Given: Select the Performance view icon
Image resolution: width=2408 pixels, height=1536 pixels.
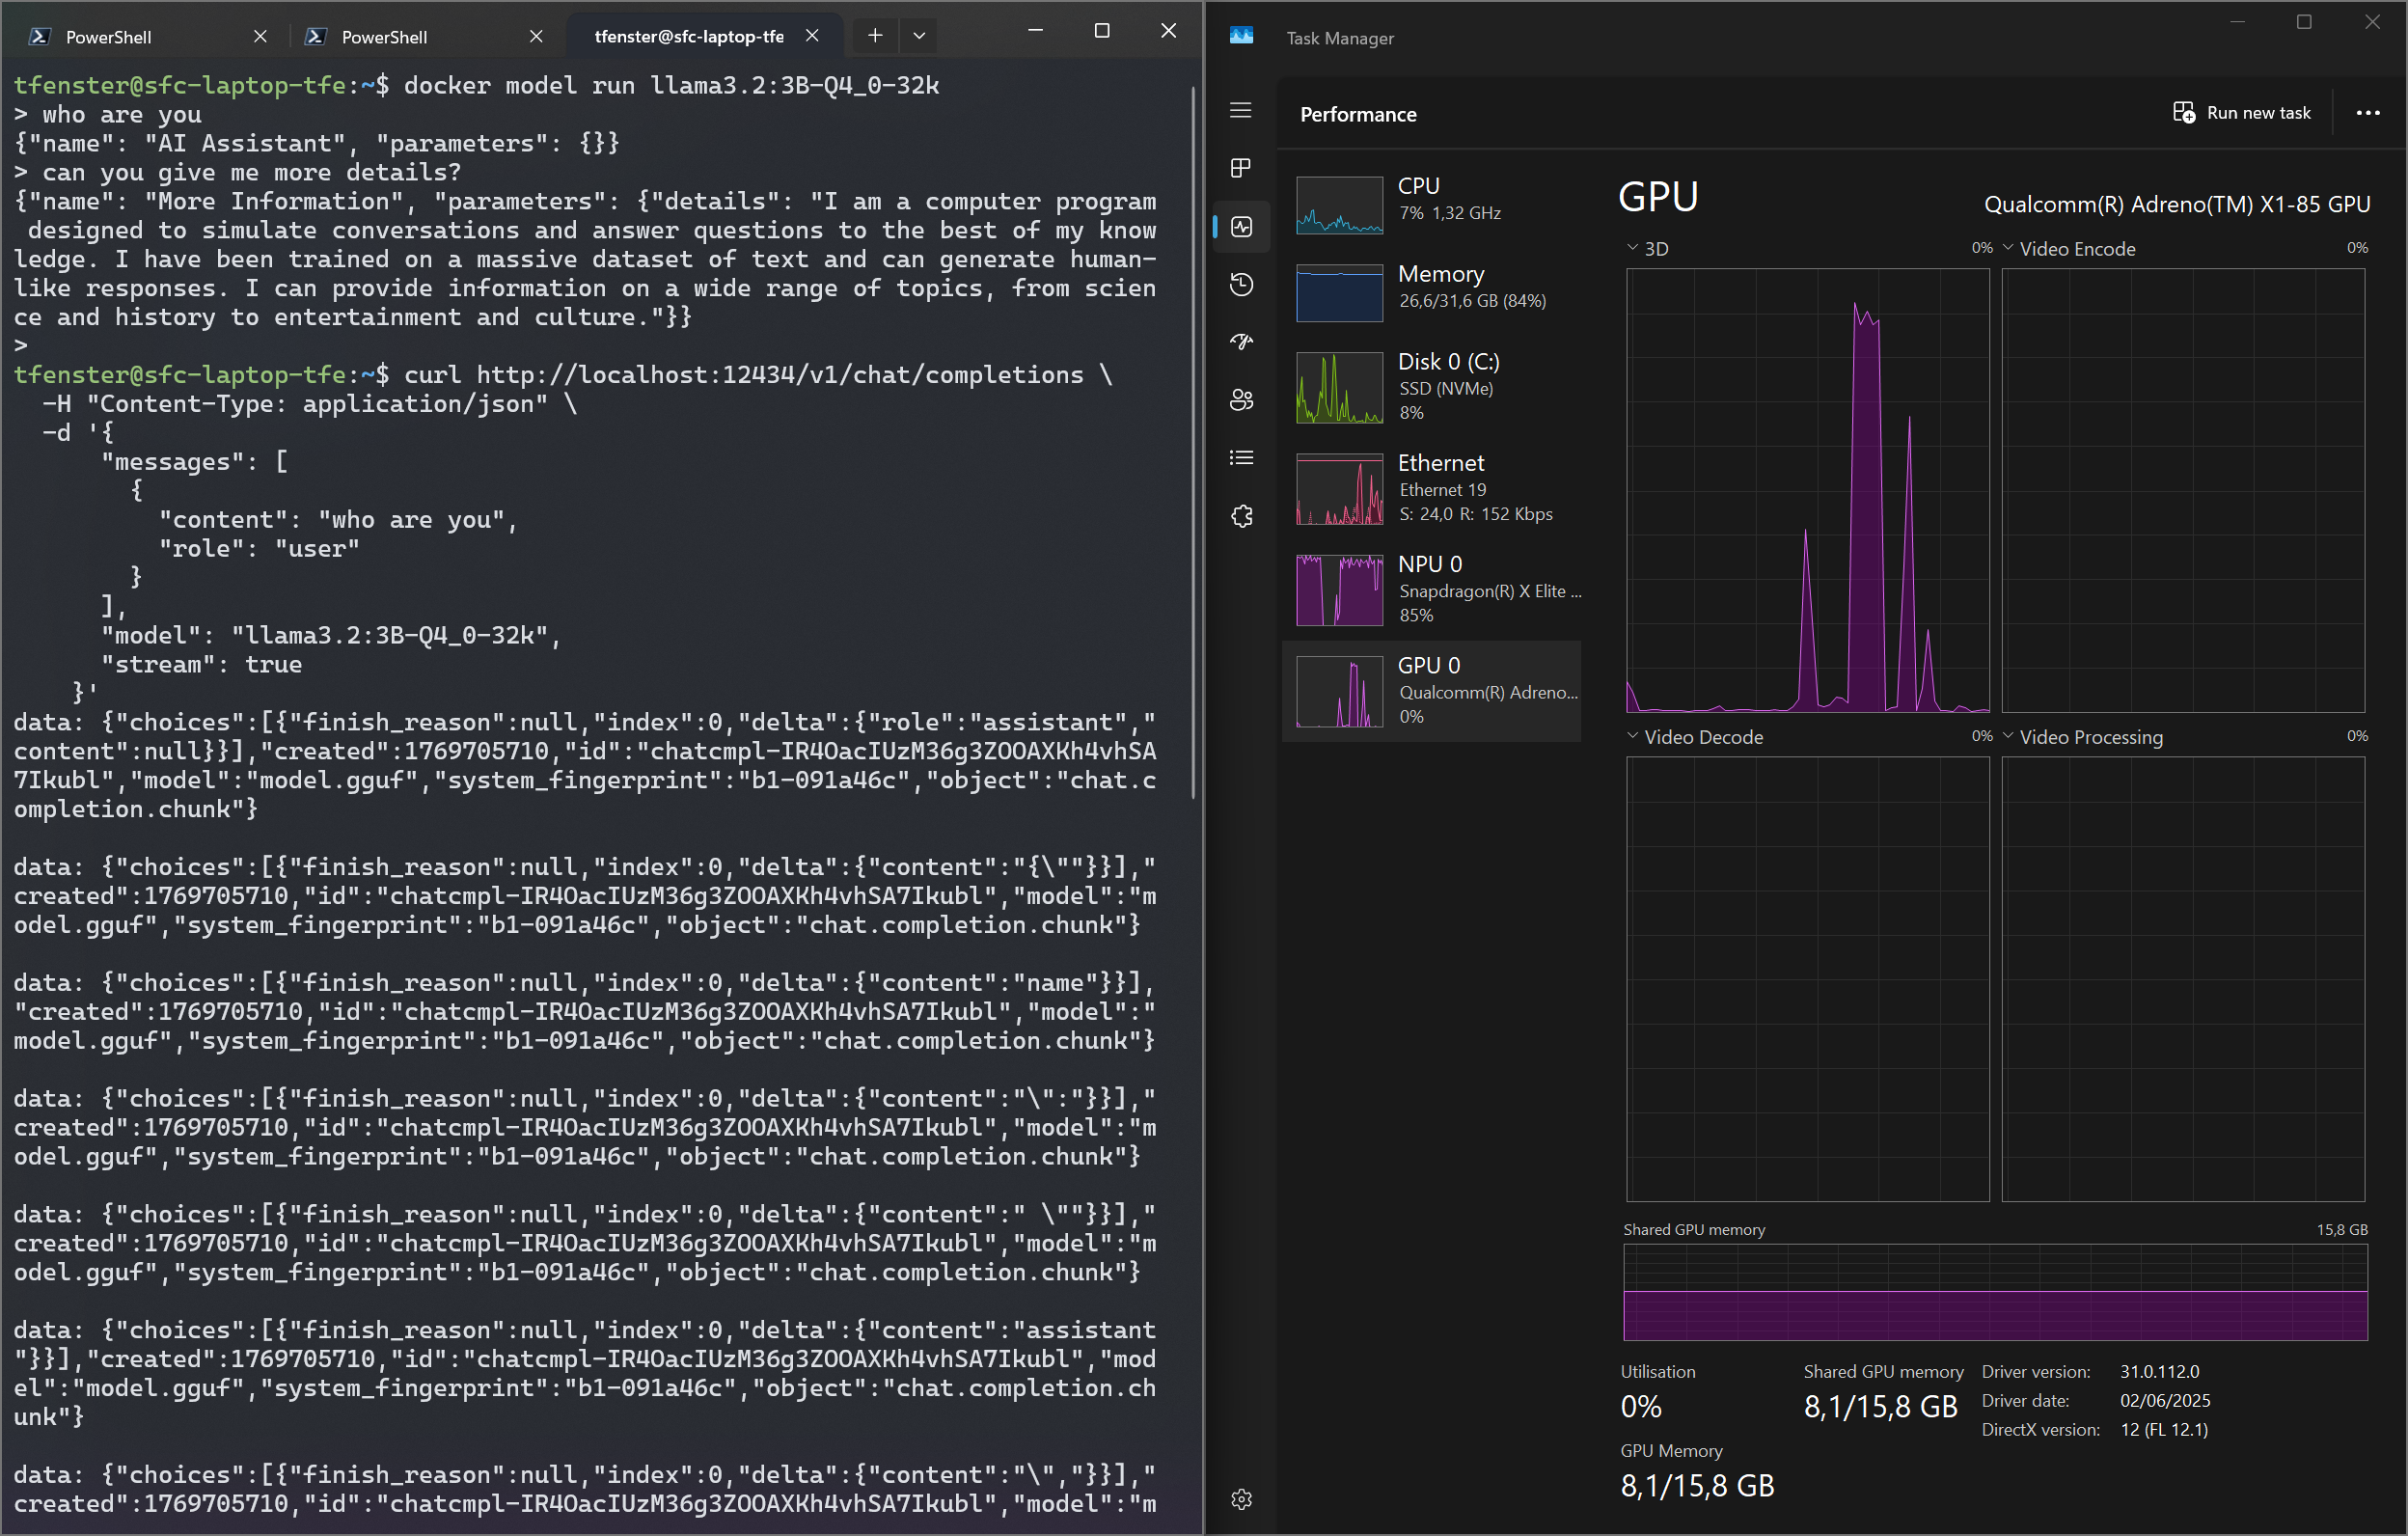Looking at the screenshot, I should [1241, 227].
